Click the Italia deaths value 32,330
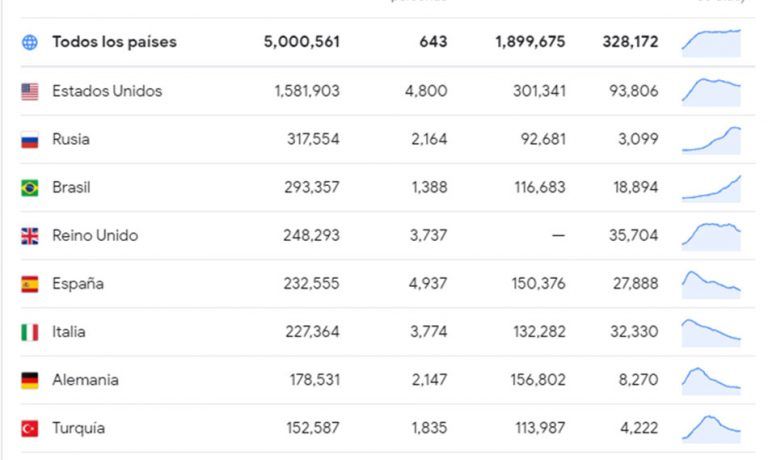Viewport: 768px width, 460px height. pos(634,332)
